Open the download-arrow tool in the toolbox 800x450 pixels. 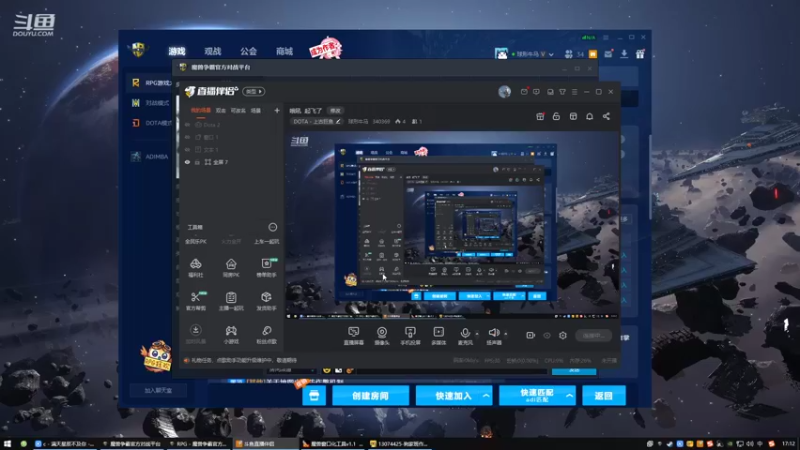(195, 334)
